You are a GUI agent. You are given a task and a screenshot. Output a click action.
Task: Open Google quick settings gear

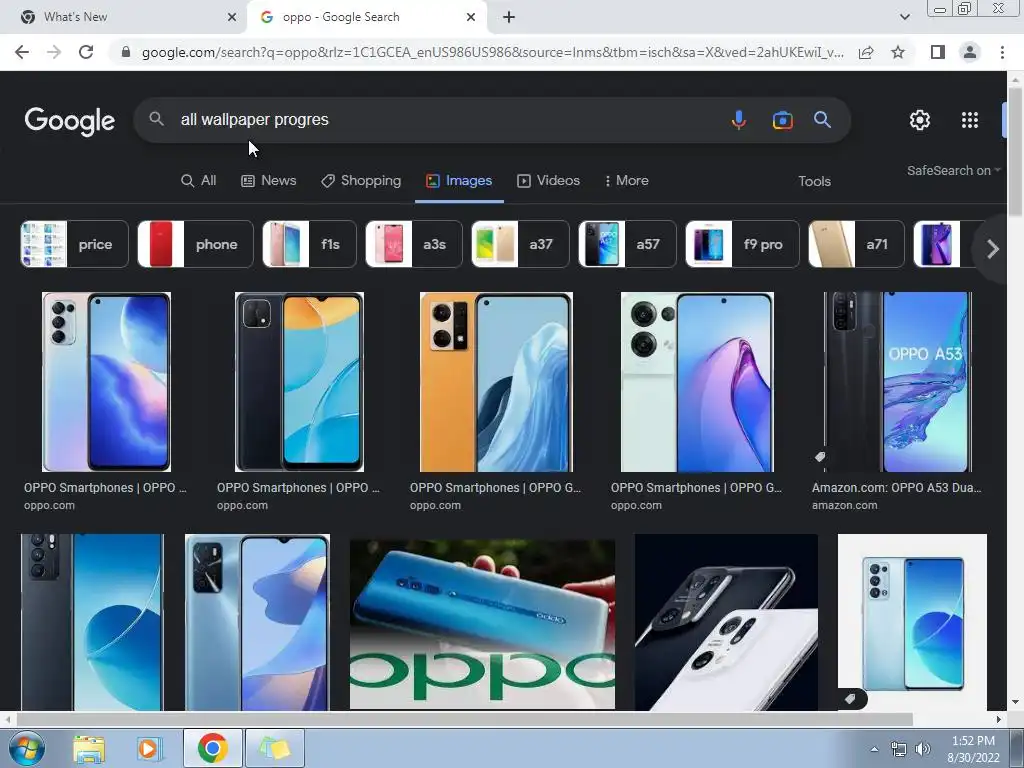point(920,120)
